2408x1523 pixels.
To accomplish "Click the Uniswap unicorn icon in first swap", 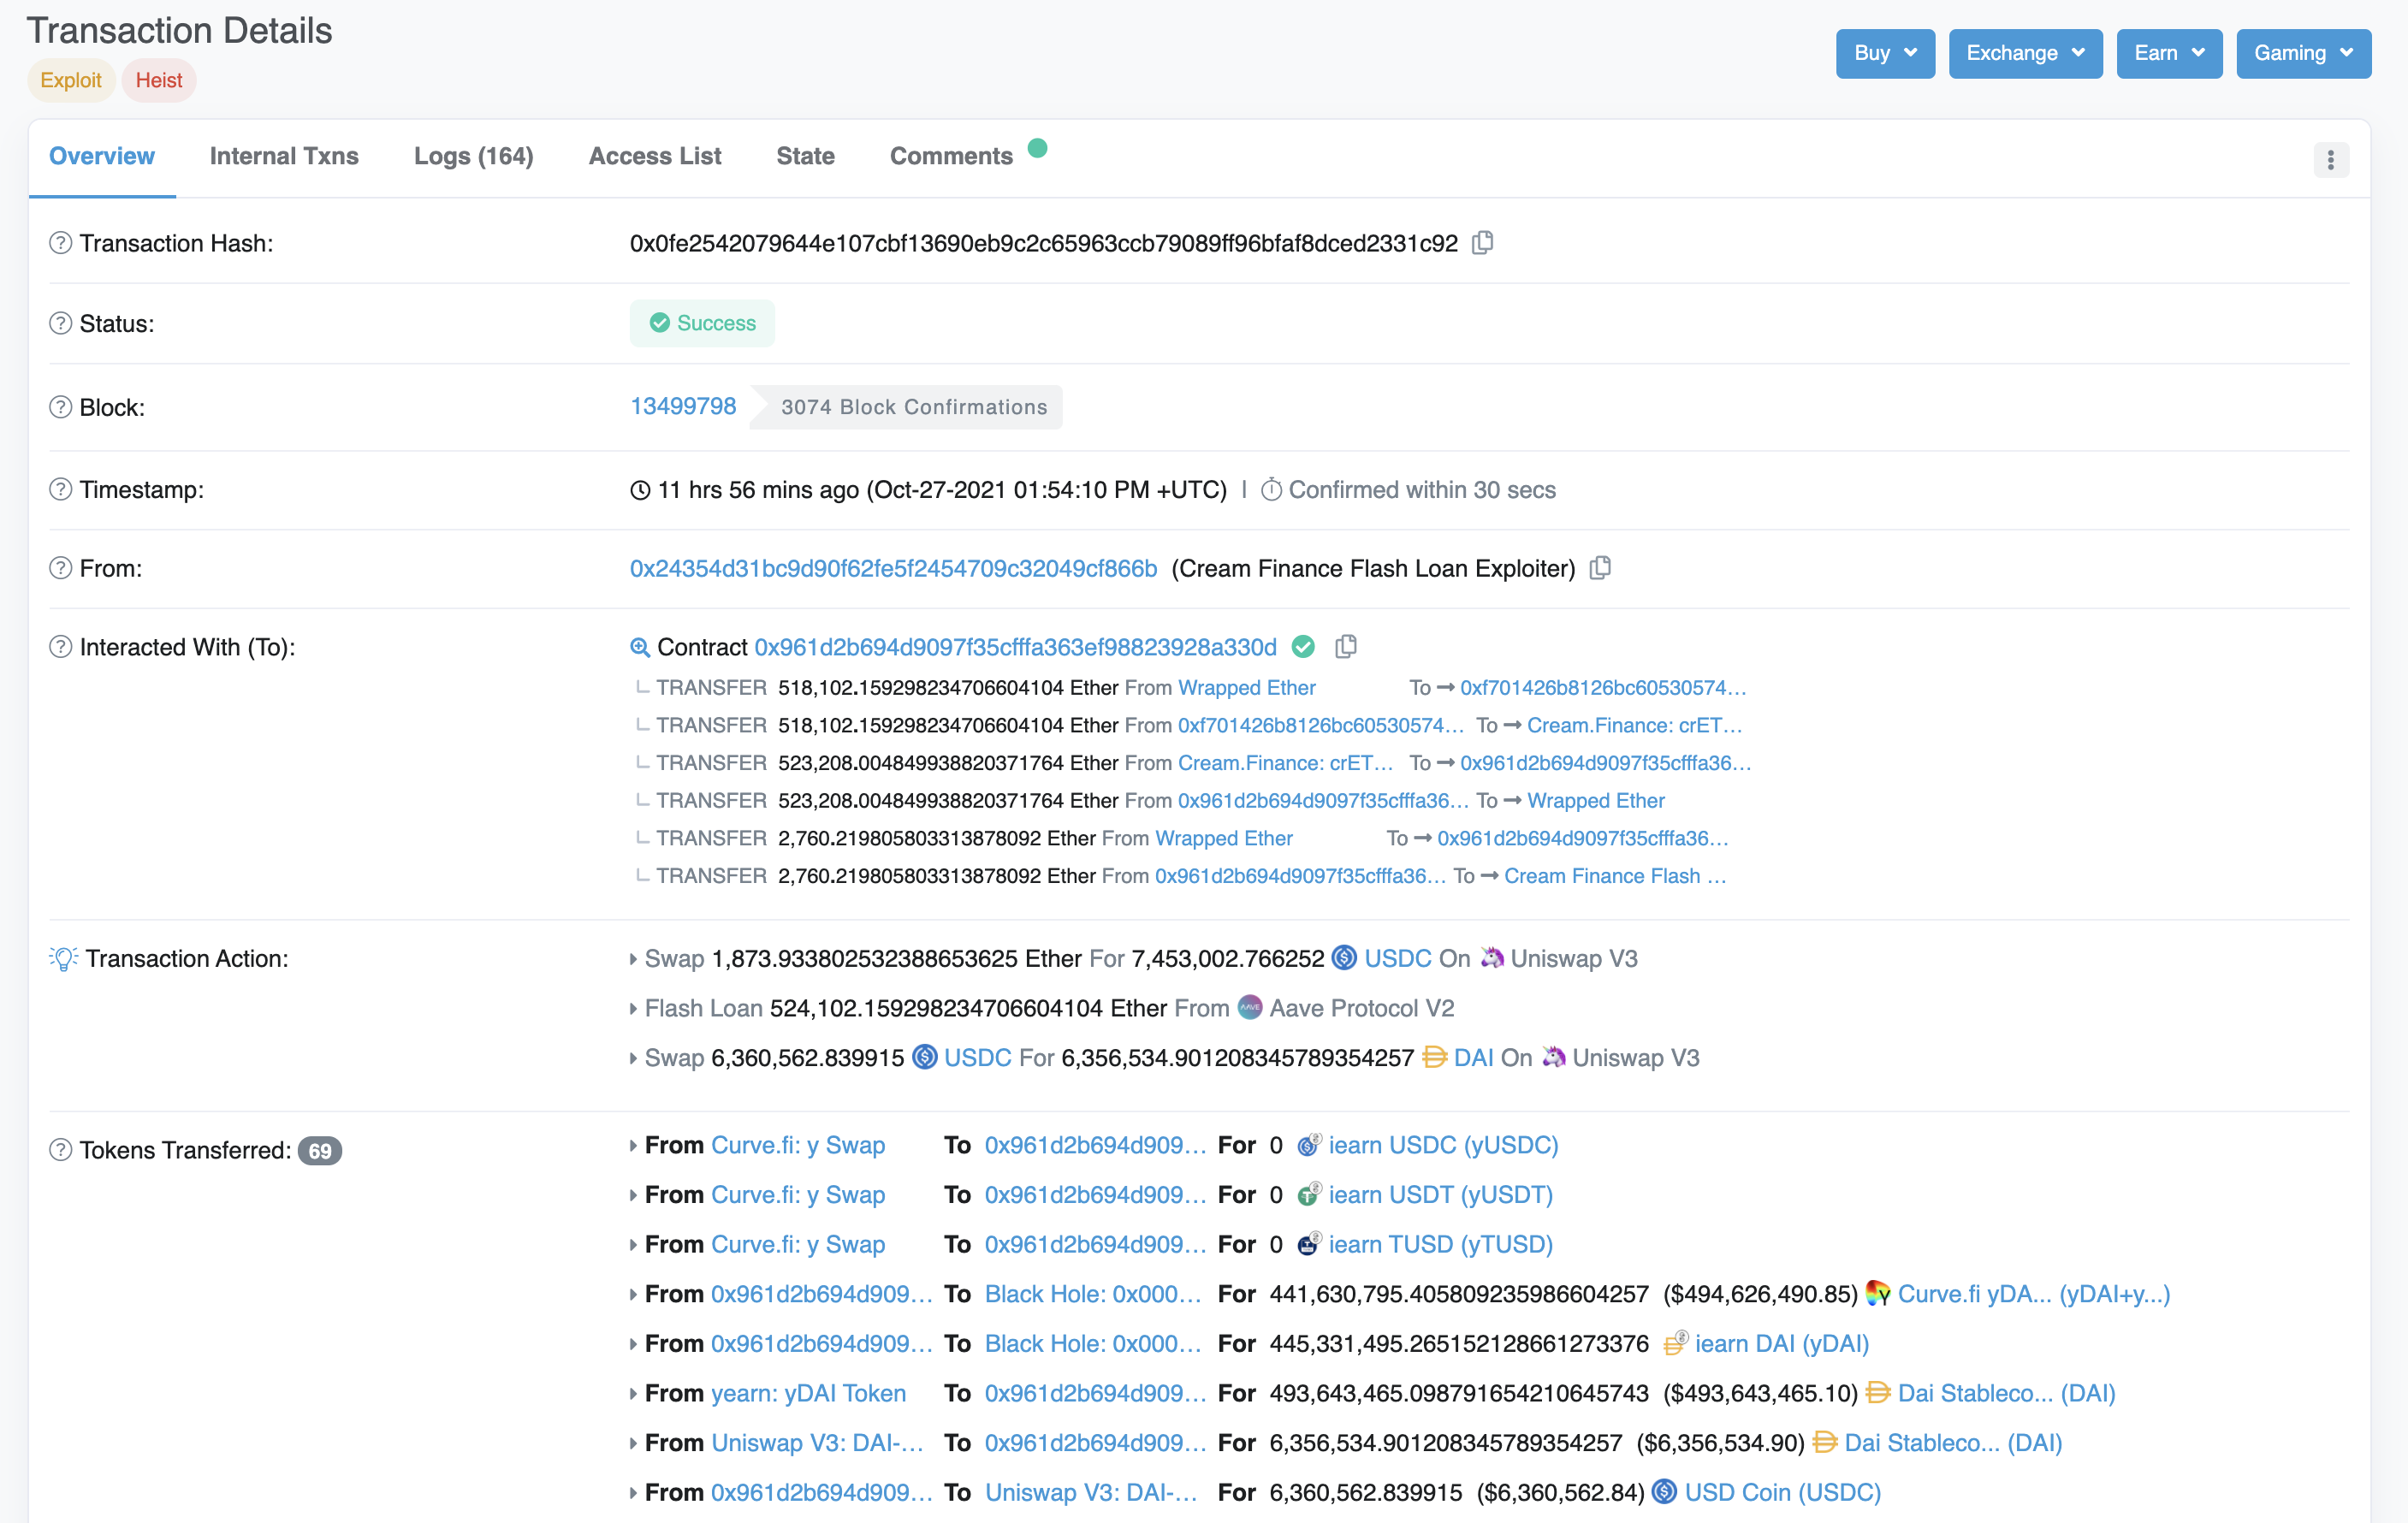I will [x=1492, y=958].
